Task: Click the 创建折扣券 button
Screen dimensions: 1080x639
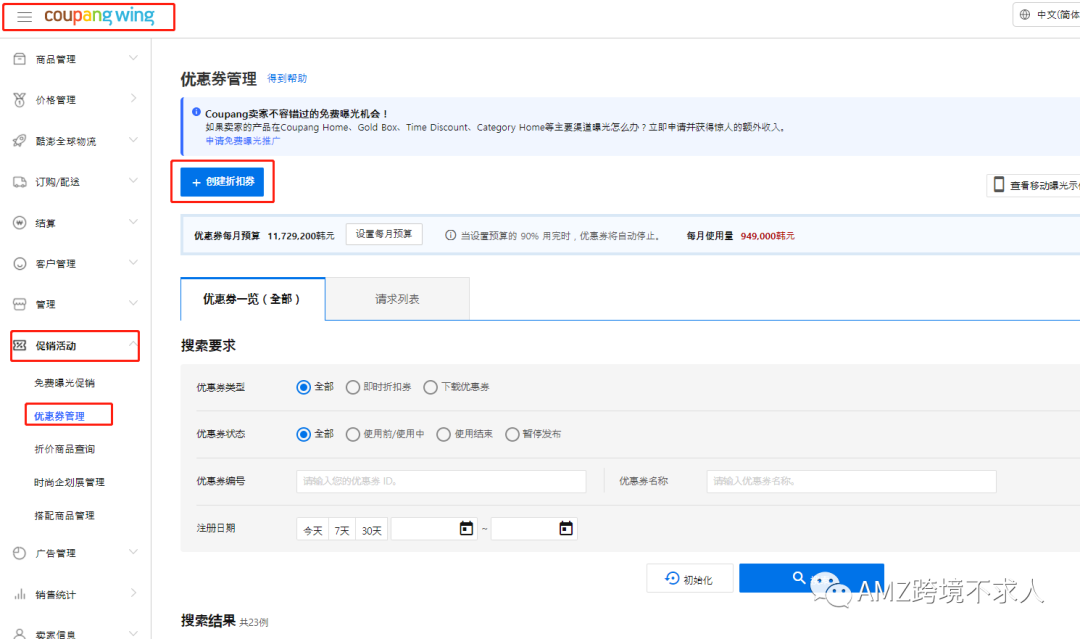Action: point(222,182)
